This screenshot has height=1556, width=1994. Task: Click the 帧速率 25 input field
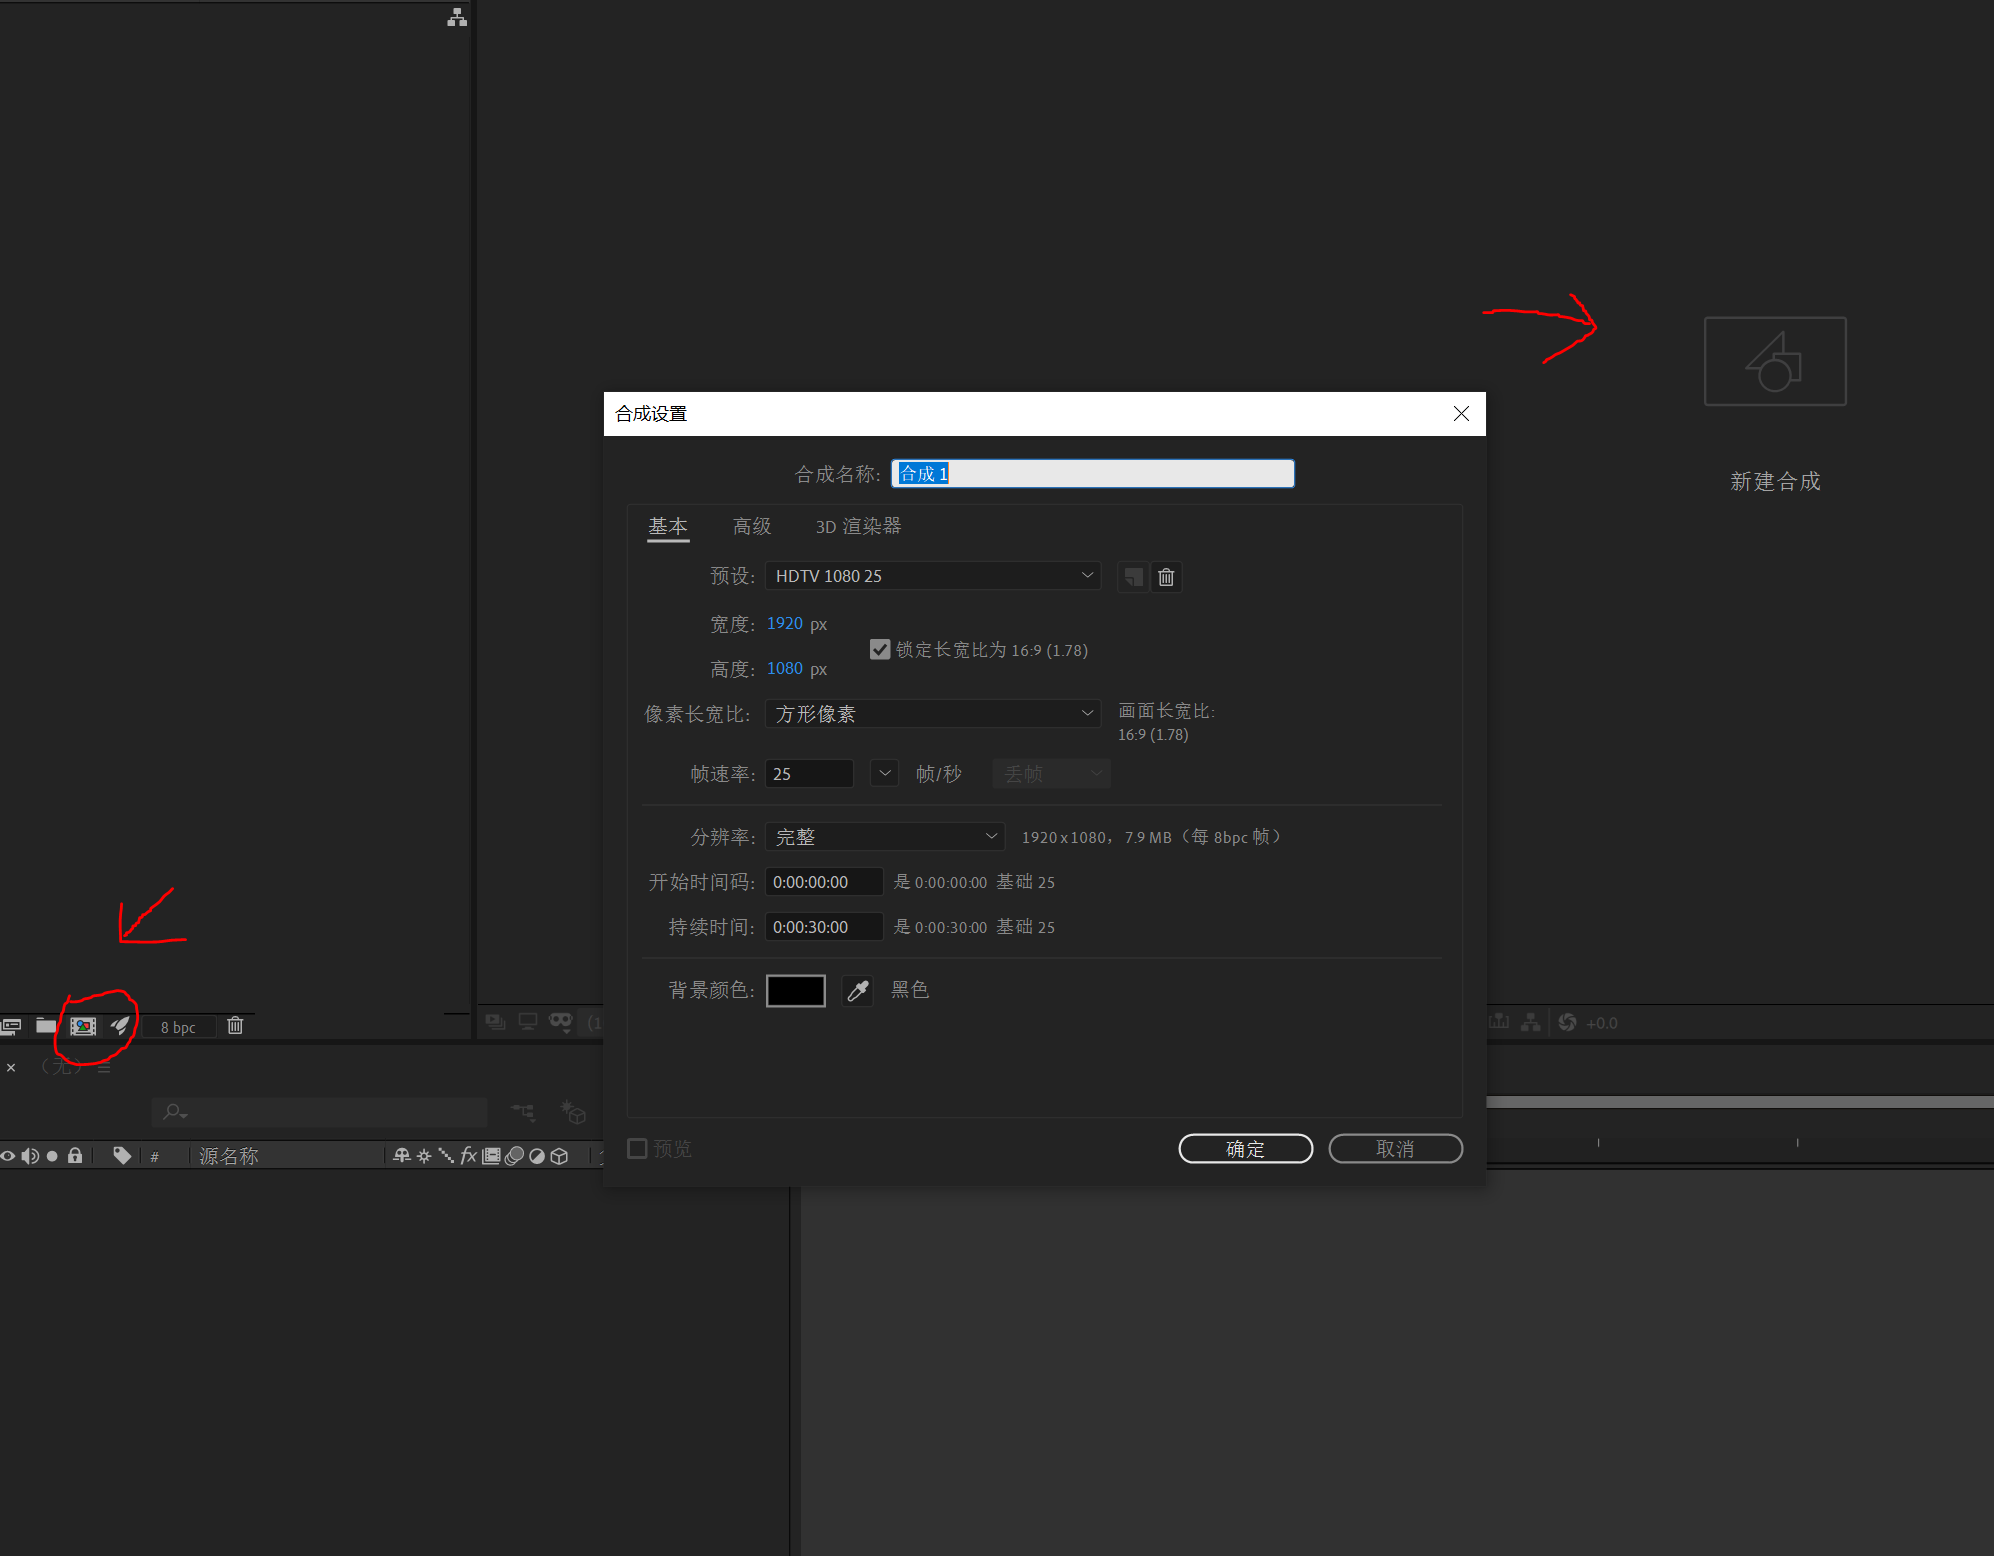[x=809, y=774]
